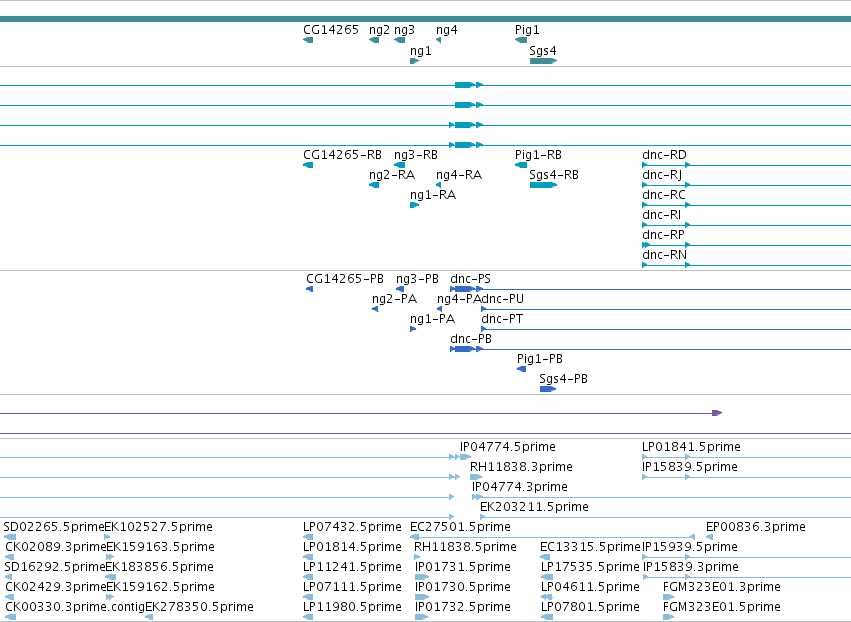
Task: Select EST EK102527.5prime
Action: [x=158, y=527]
